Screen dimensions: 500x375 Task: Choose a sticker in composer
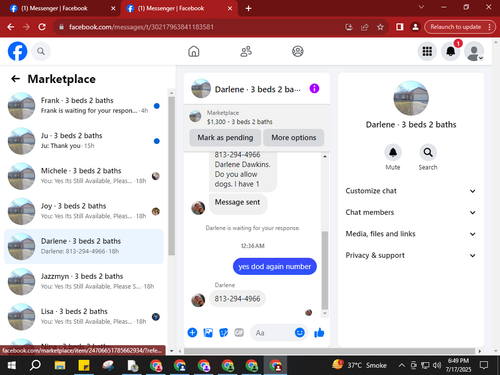pos(224,332)
